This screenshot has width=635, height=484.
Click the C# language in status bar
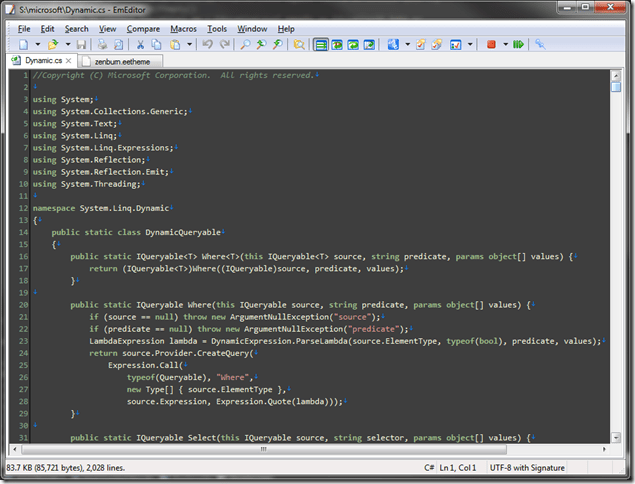click(x=428, y=468)
